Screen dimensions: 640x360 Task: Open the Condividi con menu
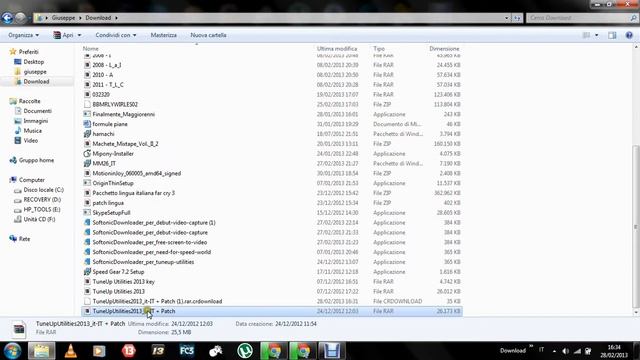point(116,35)
